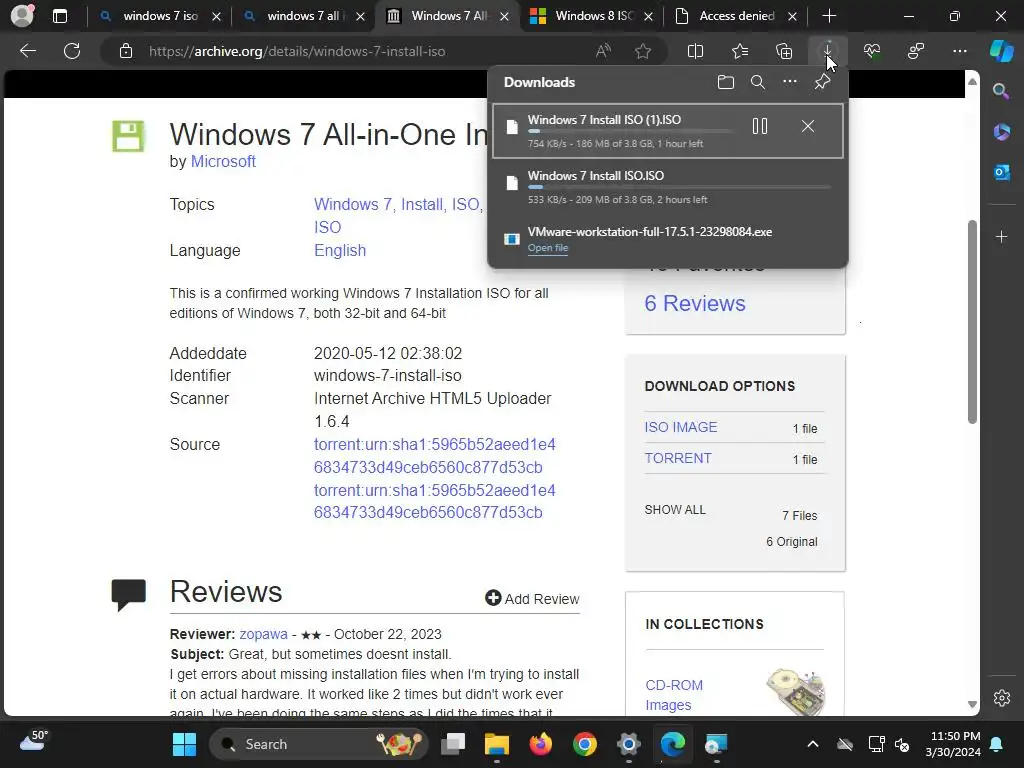
Task: Activate Read Aloud icon
Action: coord(603,51)
